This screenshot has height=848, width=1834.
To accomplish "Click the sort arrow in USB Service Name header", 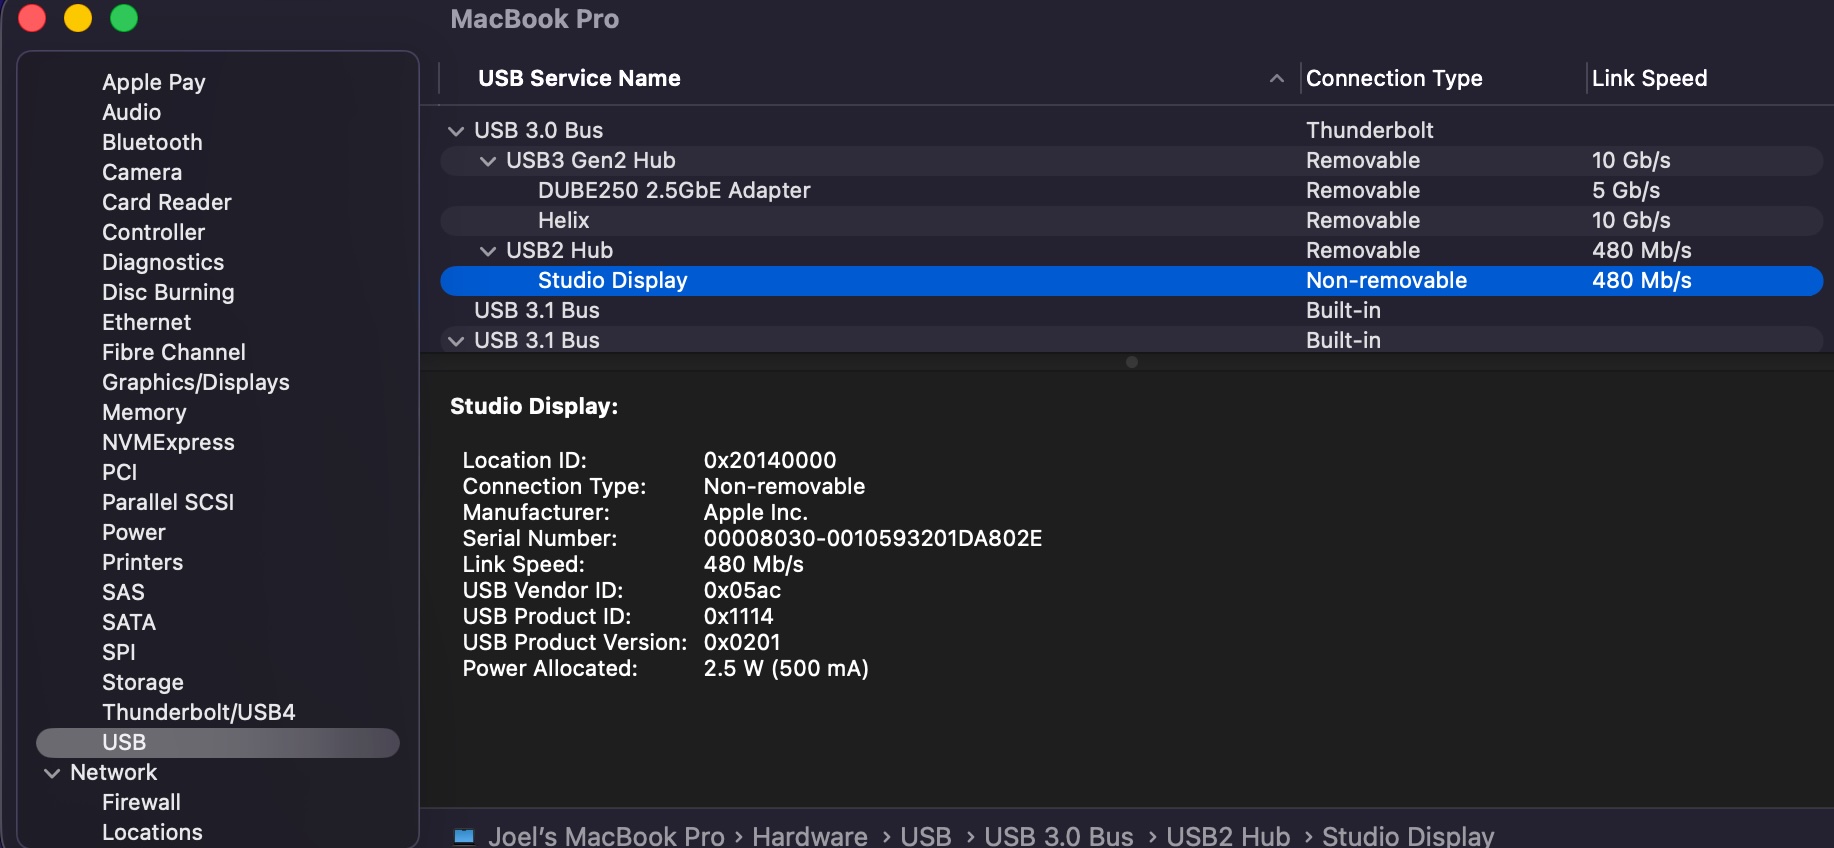I will 1276,79.
